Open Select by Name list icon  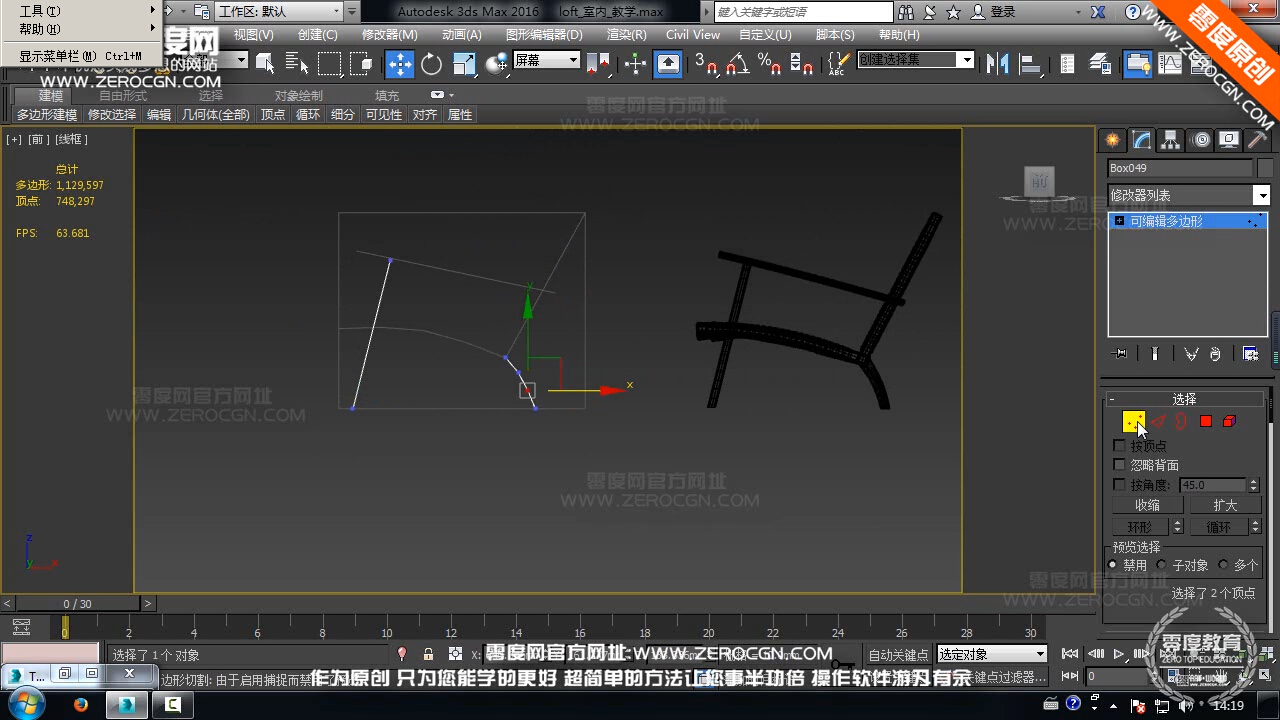click(x=297, y=64)
